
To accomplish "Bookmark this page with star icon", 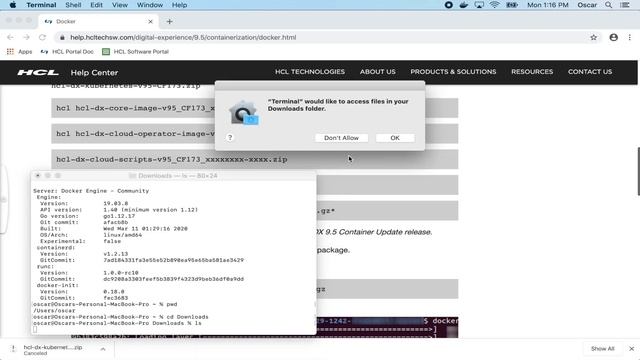I will click(x=593, y=37).
